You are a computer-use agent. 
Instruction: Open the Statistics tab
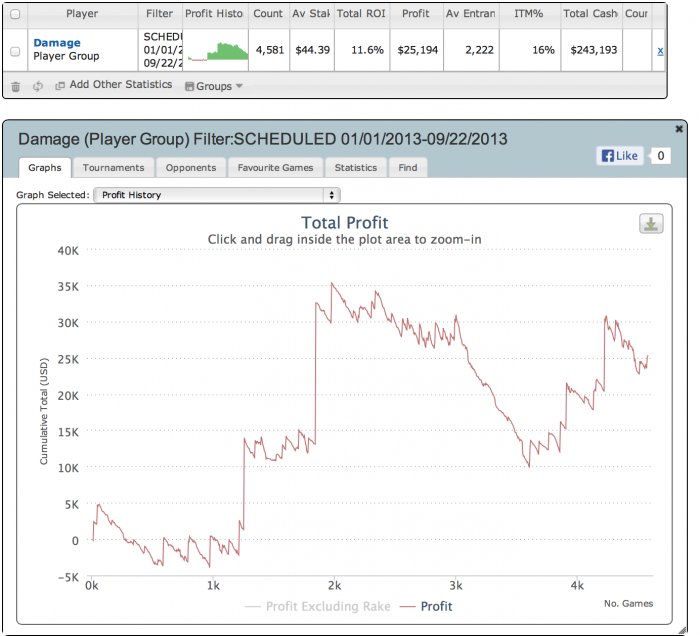tap(356, 168)
